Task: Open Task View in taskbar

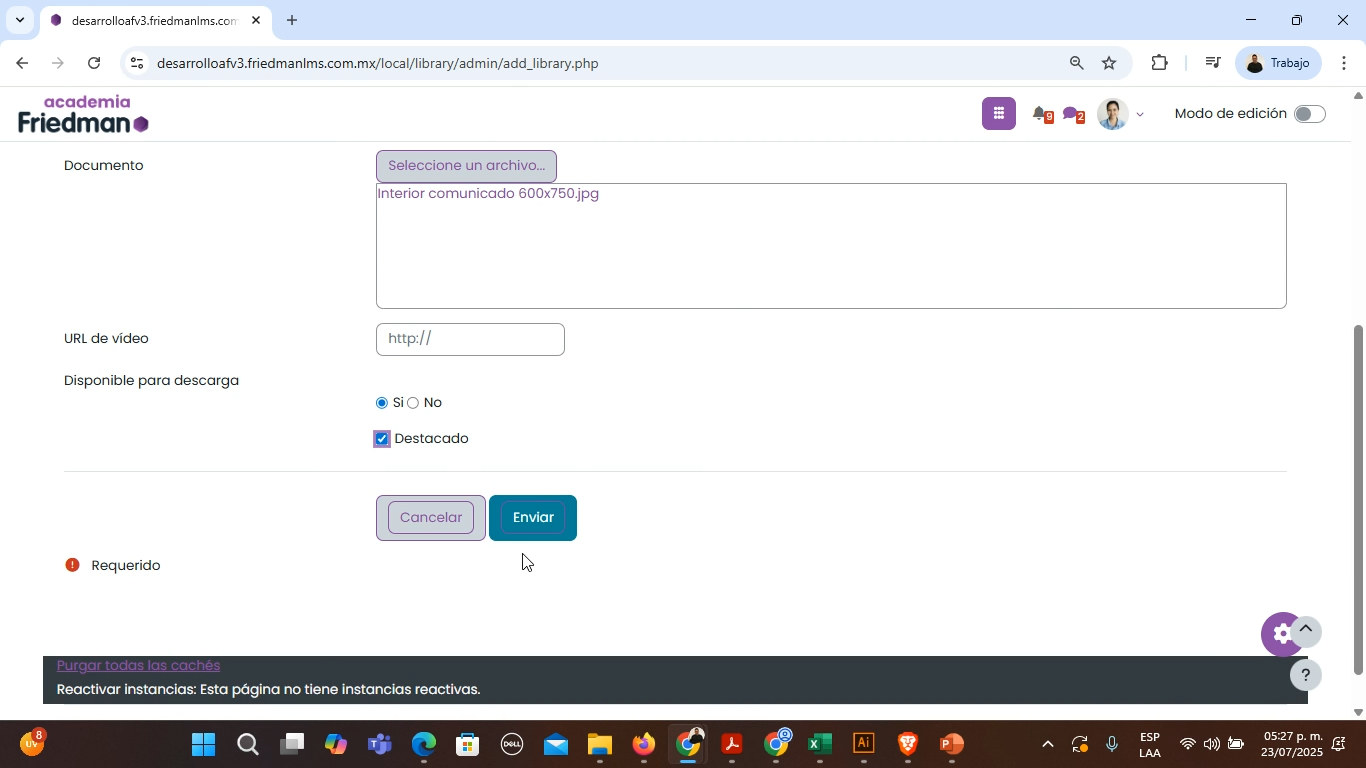Action: pos(291,745)
